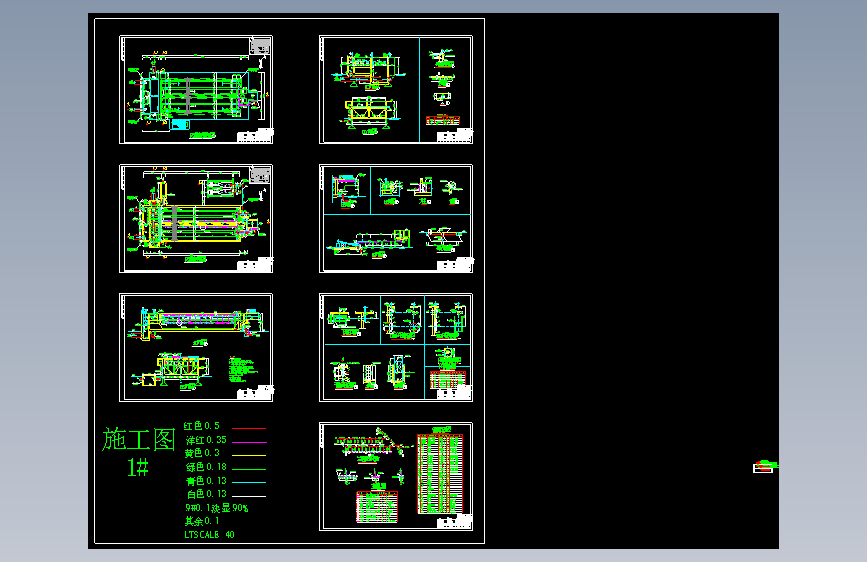Pick the green sample line in legend
Screen dimensions: 867x562
click(x=249, y=469)
